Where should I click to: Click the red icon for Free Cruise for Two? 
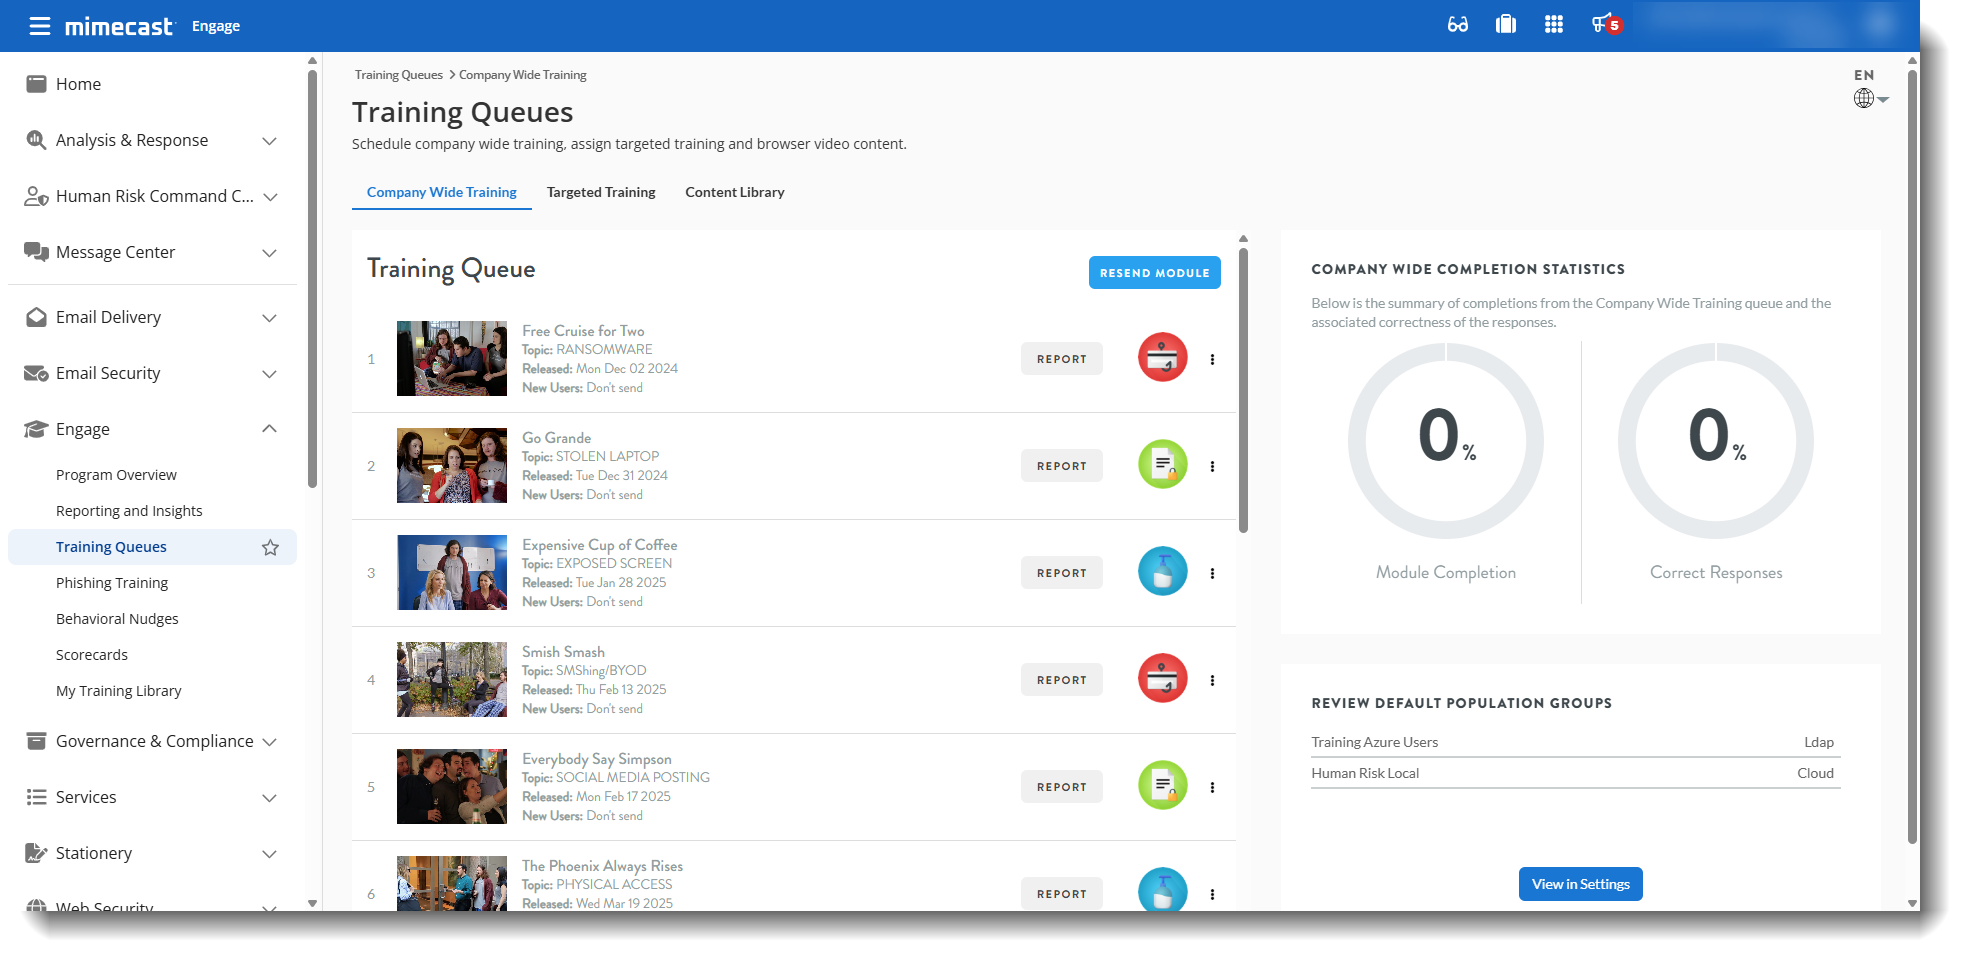1162,358
